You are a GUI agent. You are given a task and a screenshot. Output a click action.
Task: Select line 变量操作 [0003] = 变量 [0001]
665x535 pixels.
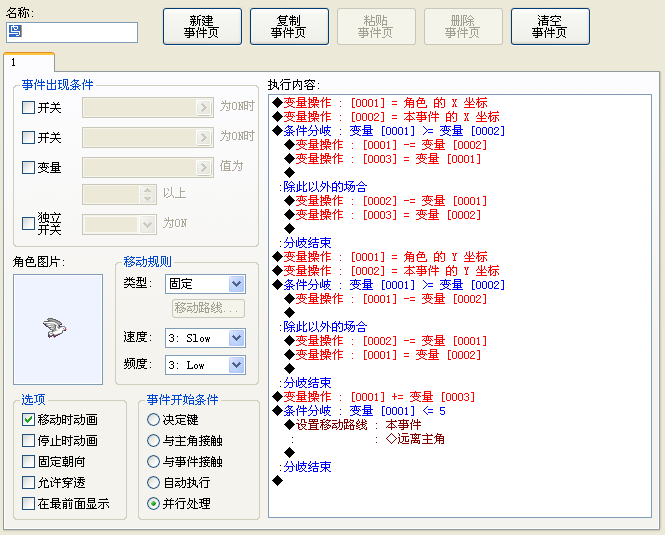[x=383, y=159]
